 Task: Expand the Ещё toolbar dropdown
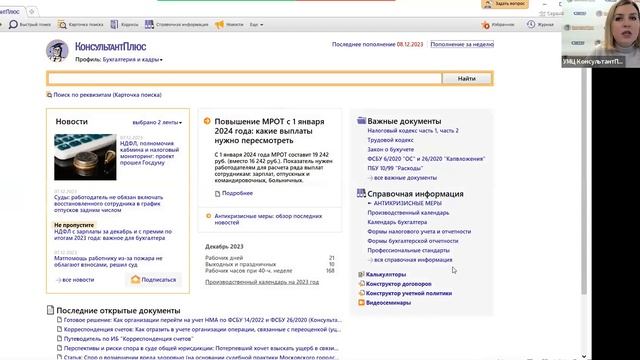256,24
